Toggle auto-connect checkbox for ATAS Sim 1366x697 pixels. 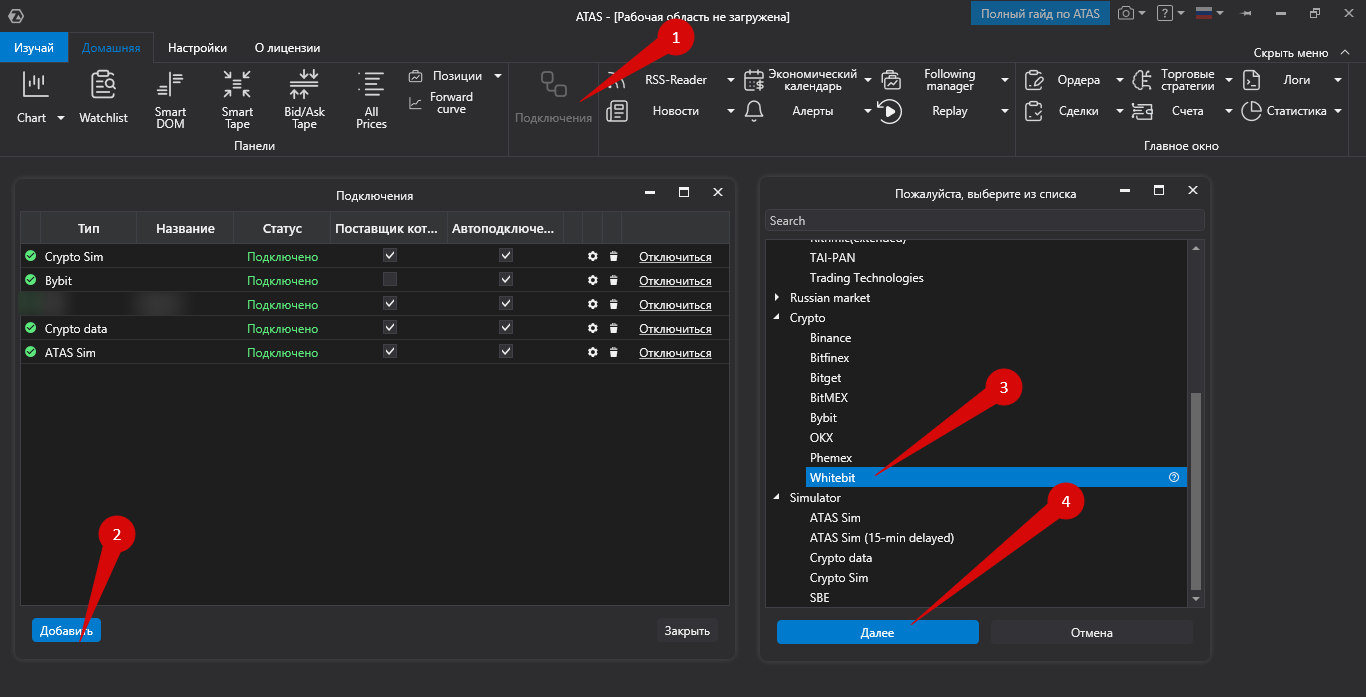point(506,352)
